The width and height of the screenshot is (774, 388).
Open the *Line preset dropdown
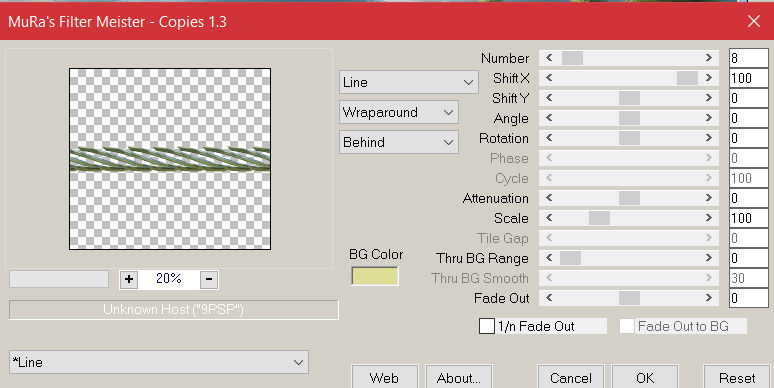[x=159, y=362]
